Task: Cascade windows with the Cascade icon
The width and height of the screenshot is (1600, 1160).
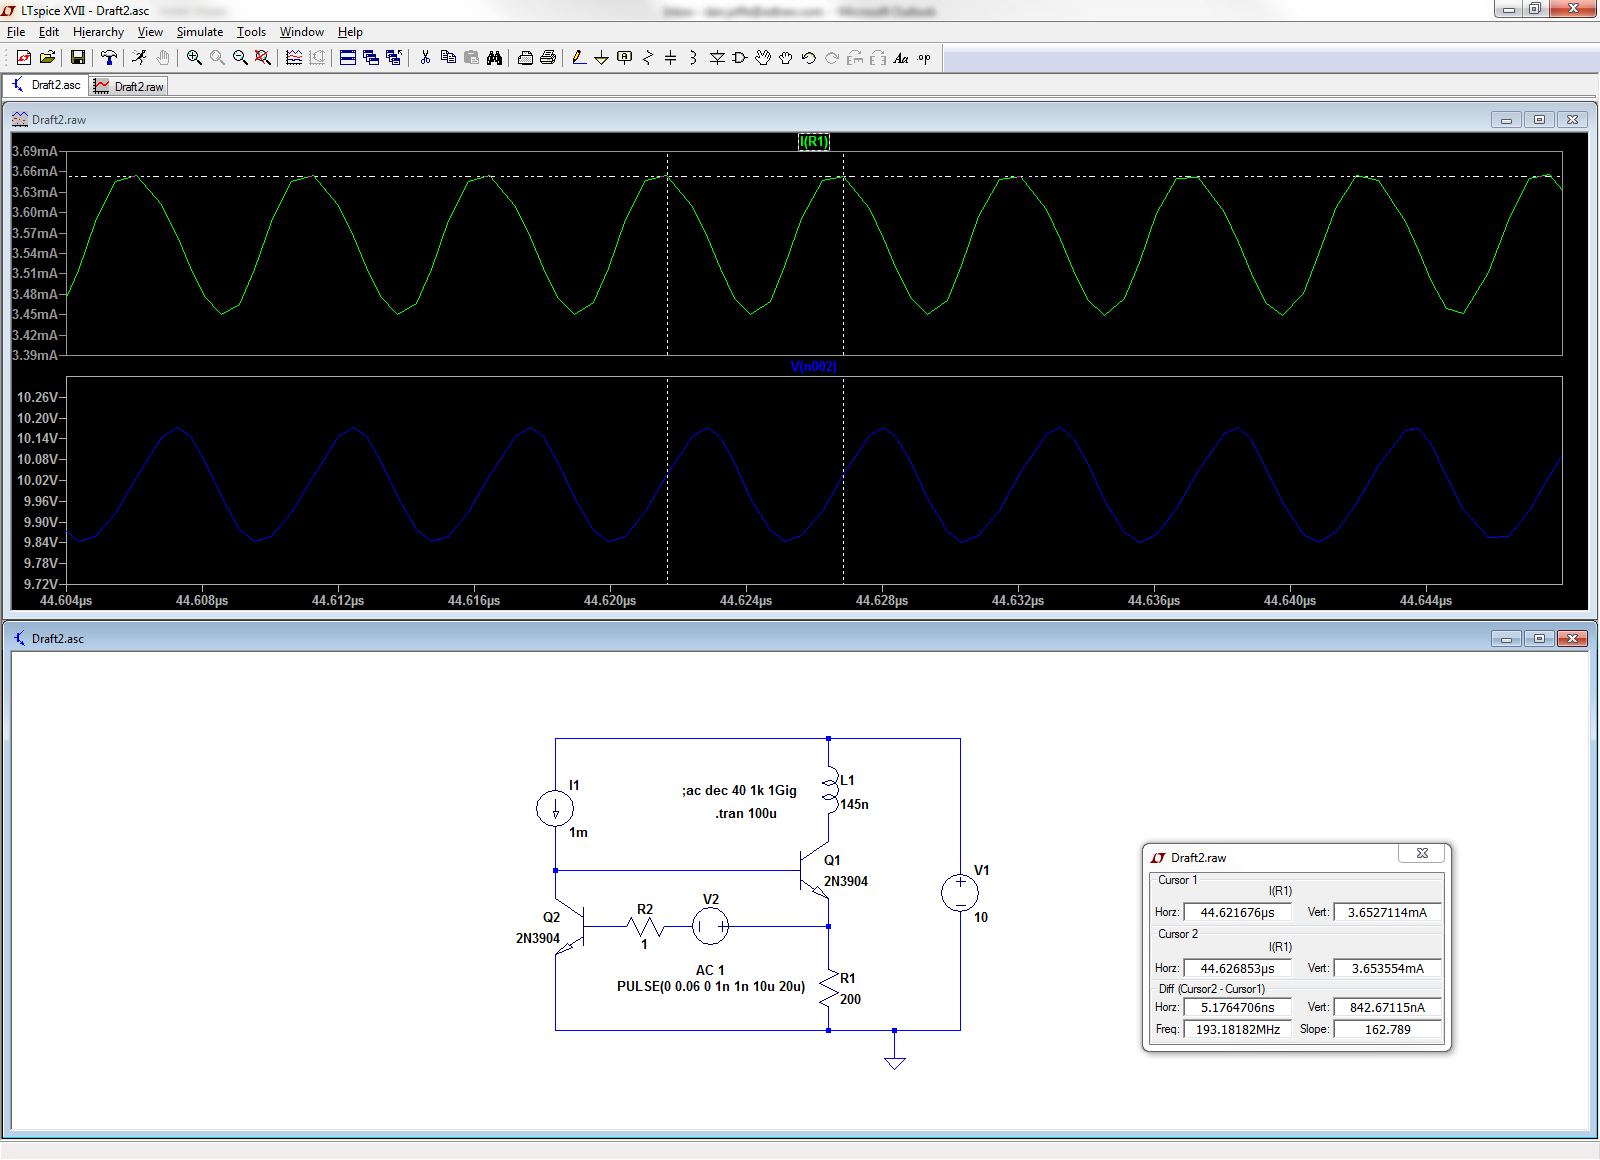Action: (371, 58)
